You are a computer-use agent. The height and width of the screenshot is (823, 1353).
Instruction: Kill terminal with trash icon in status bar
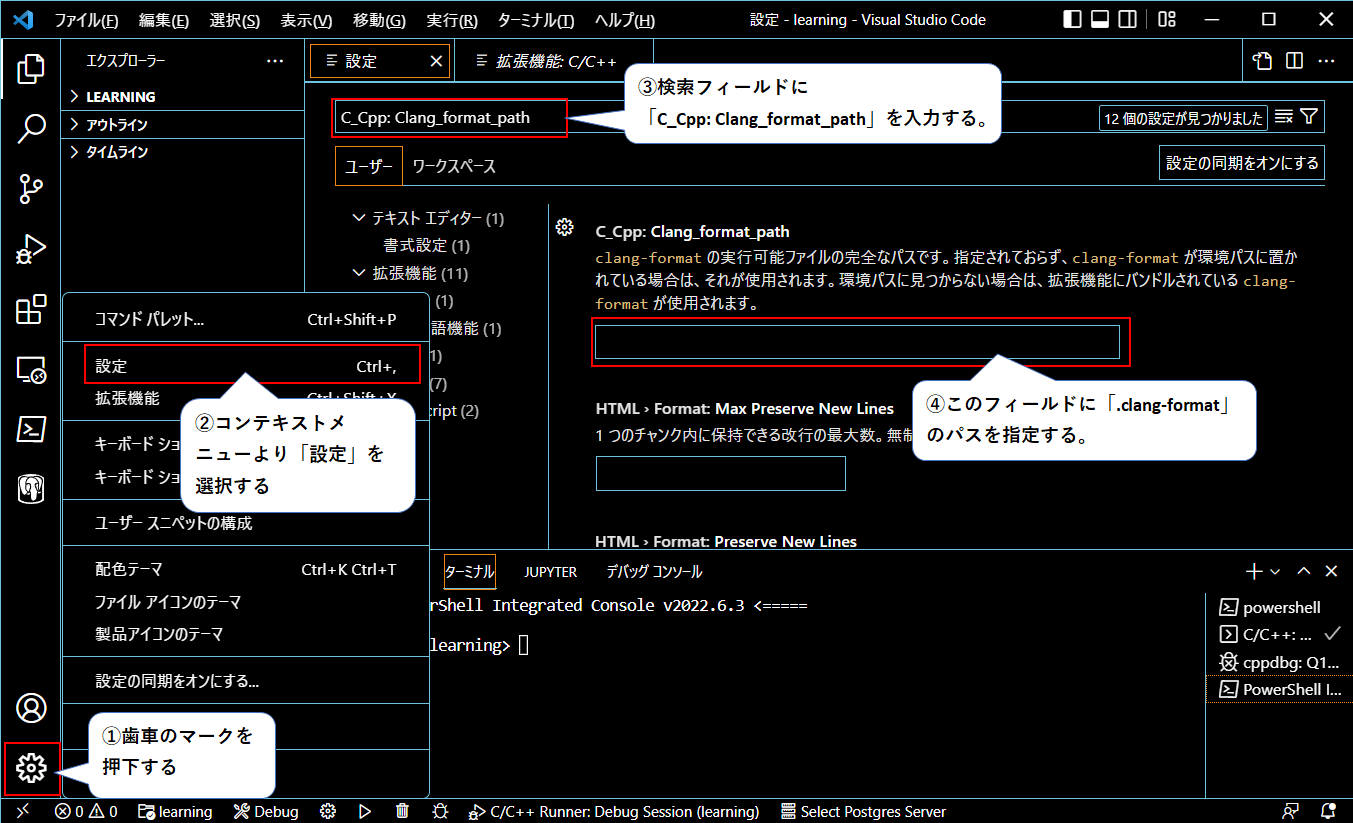coord(401,811)
